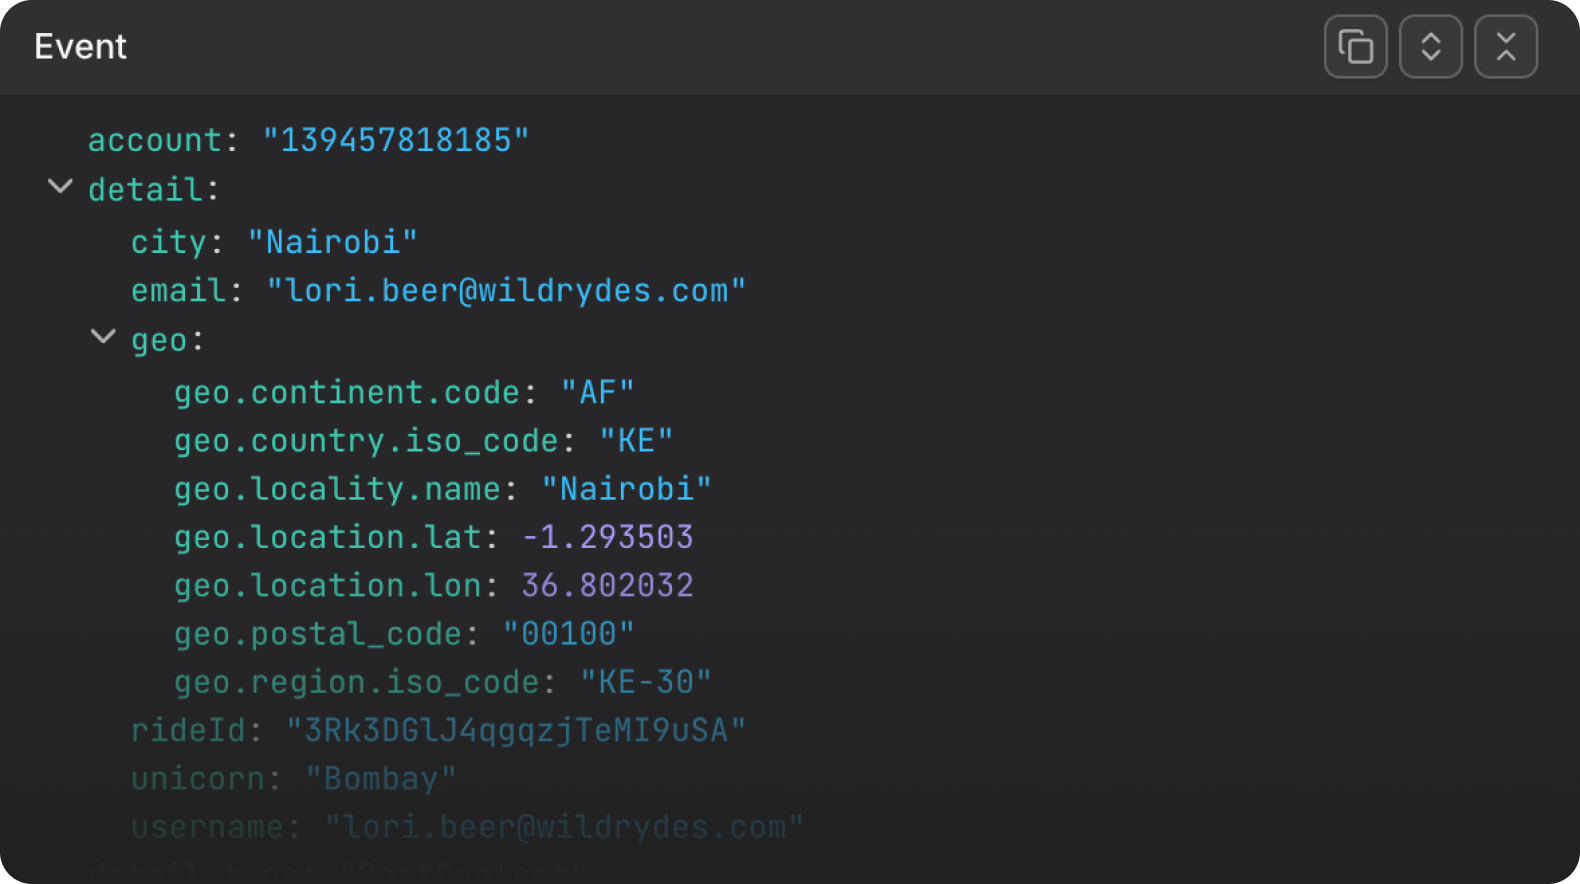Click the Event panel title

tap(80, 47)
